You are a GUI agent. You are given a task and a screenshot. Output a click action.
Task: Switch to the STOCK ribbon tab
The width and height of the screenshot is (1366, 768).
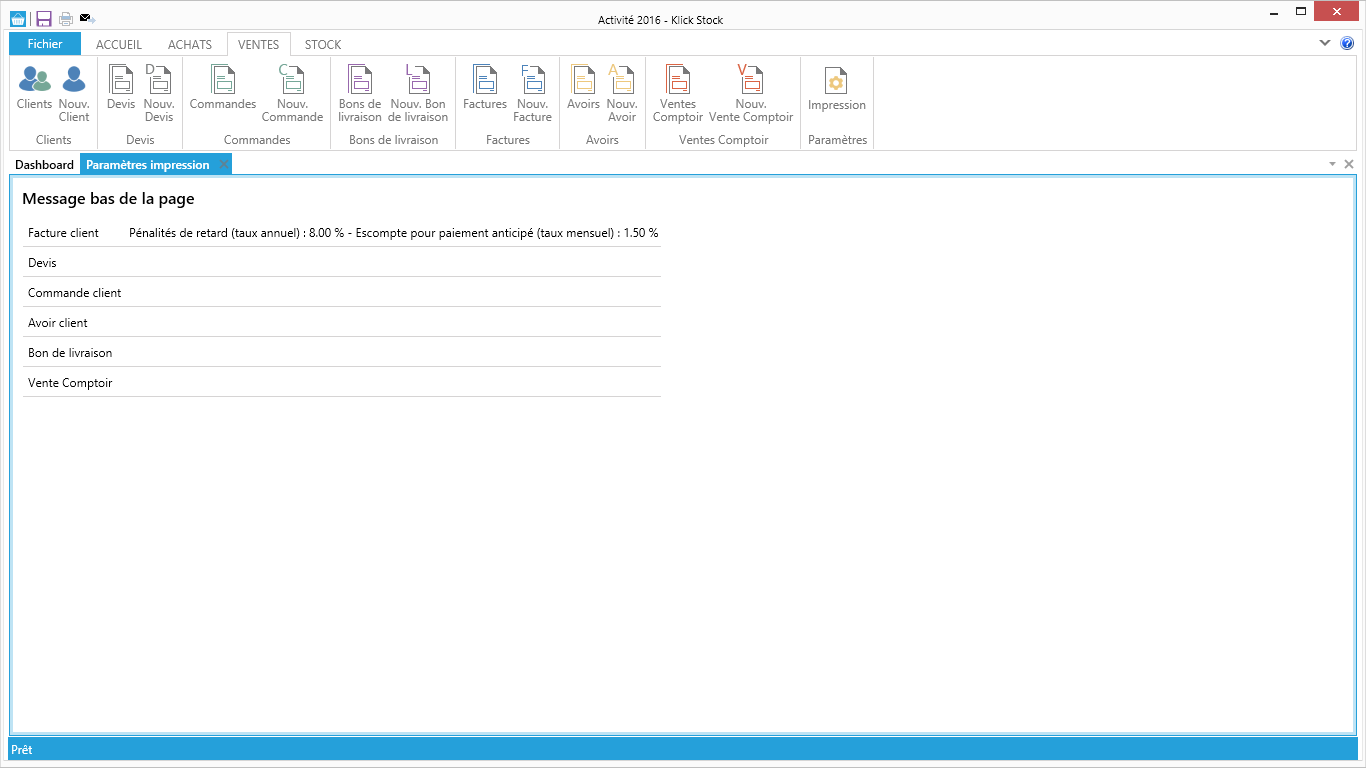[x=323, y=45]
